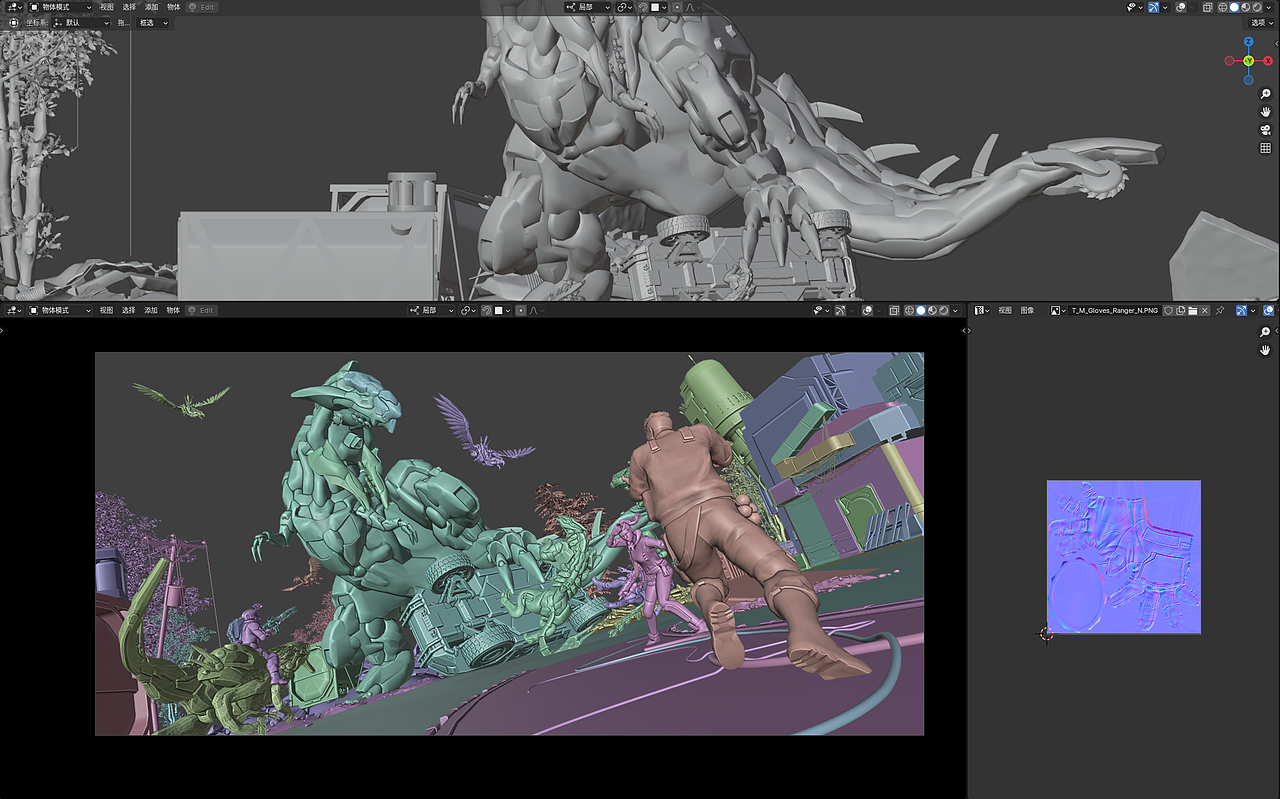Screen dimensions: 1280x799
Task: Click the Y axis on navigation gizmo
Action: pyautogui.click(x=1249, y=61)
